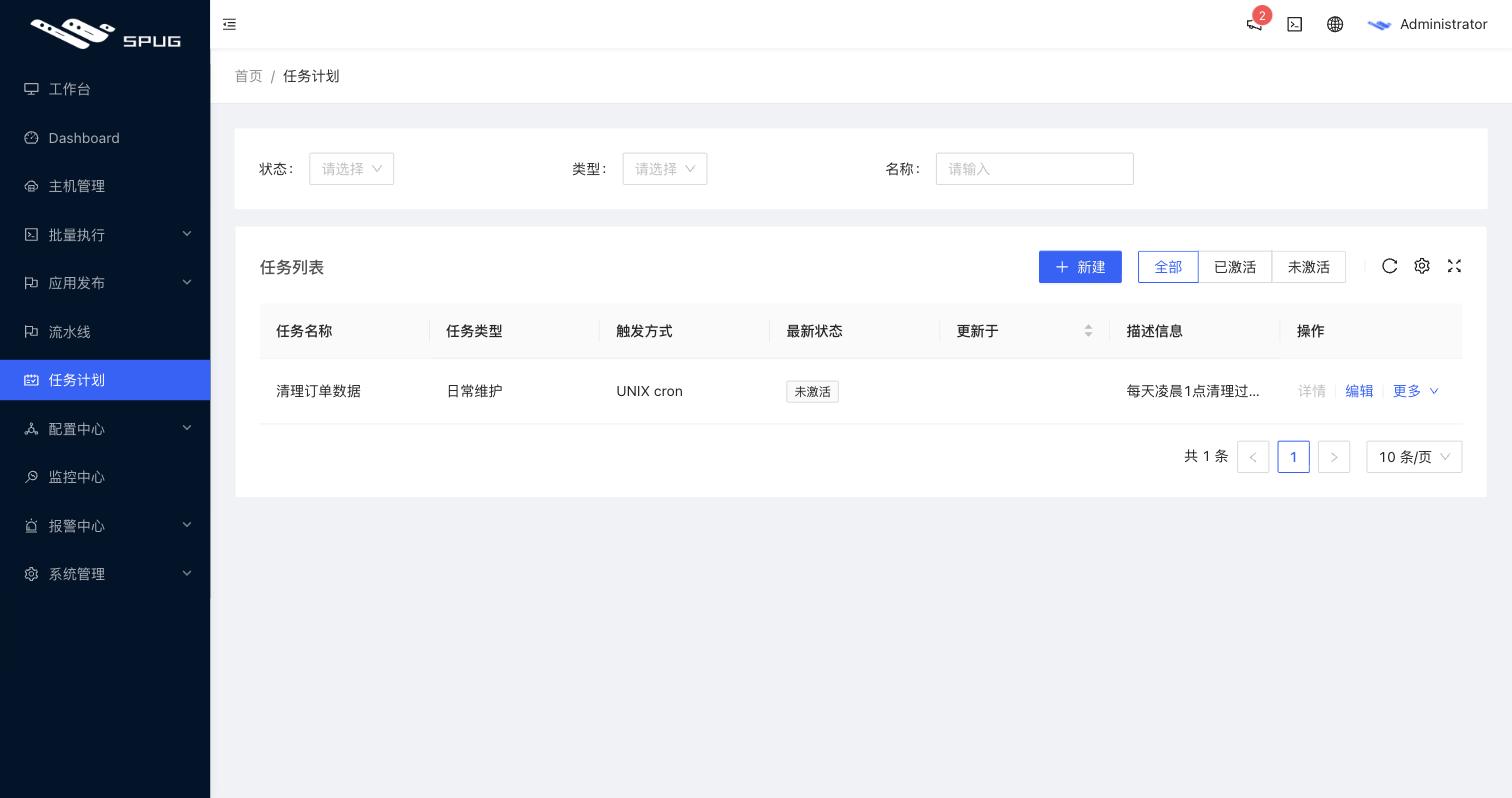Screen dimensions: 1512x798
Task: Collapse the sidebar with the menu fold icon
Action: coord(229,24)
